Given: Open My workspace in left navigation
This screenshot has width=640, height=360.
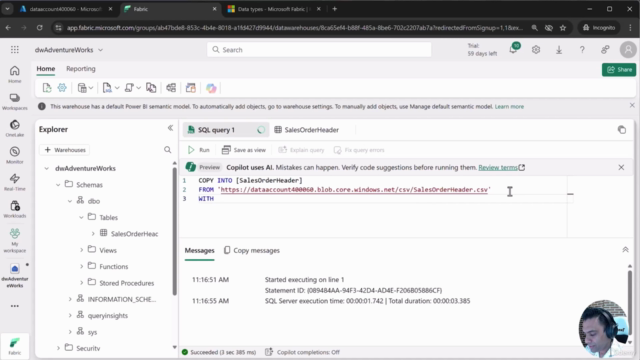Looking at the screenshot, I should 15,240.
